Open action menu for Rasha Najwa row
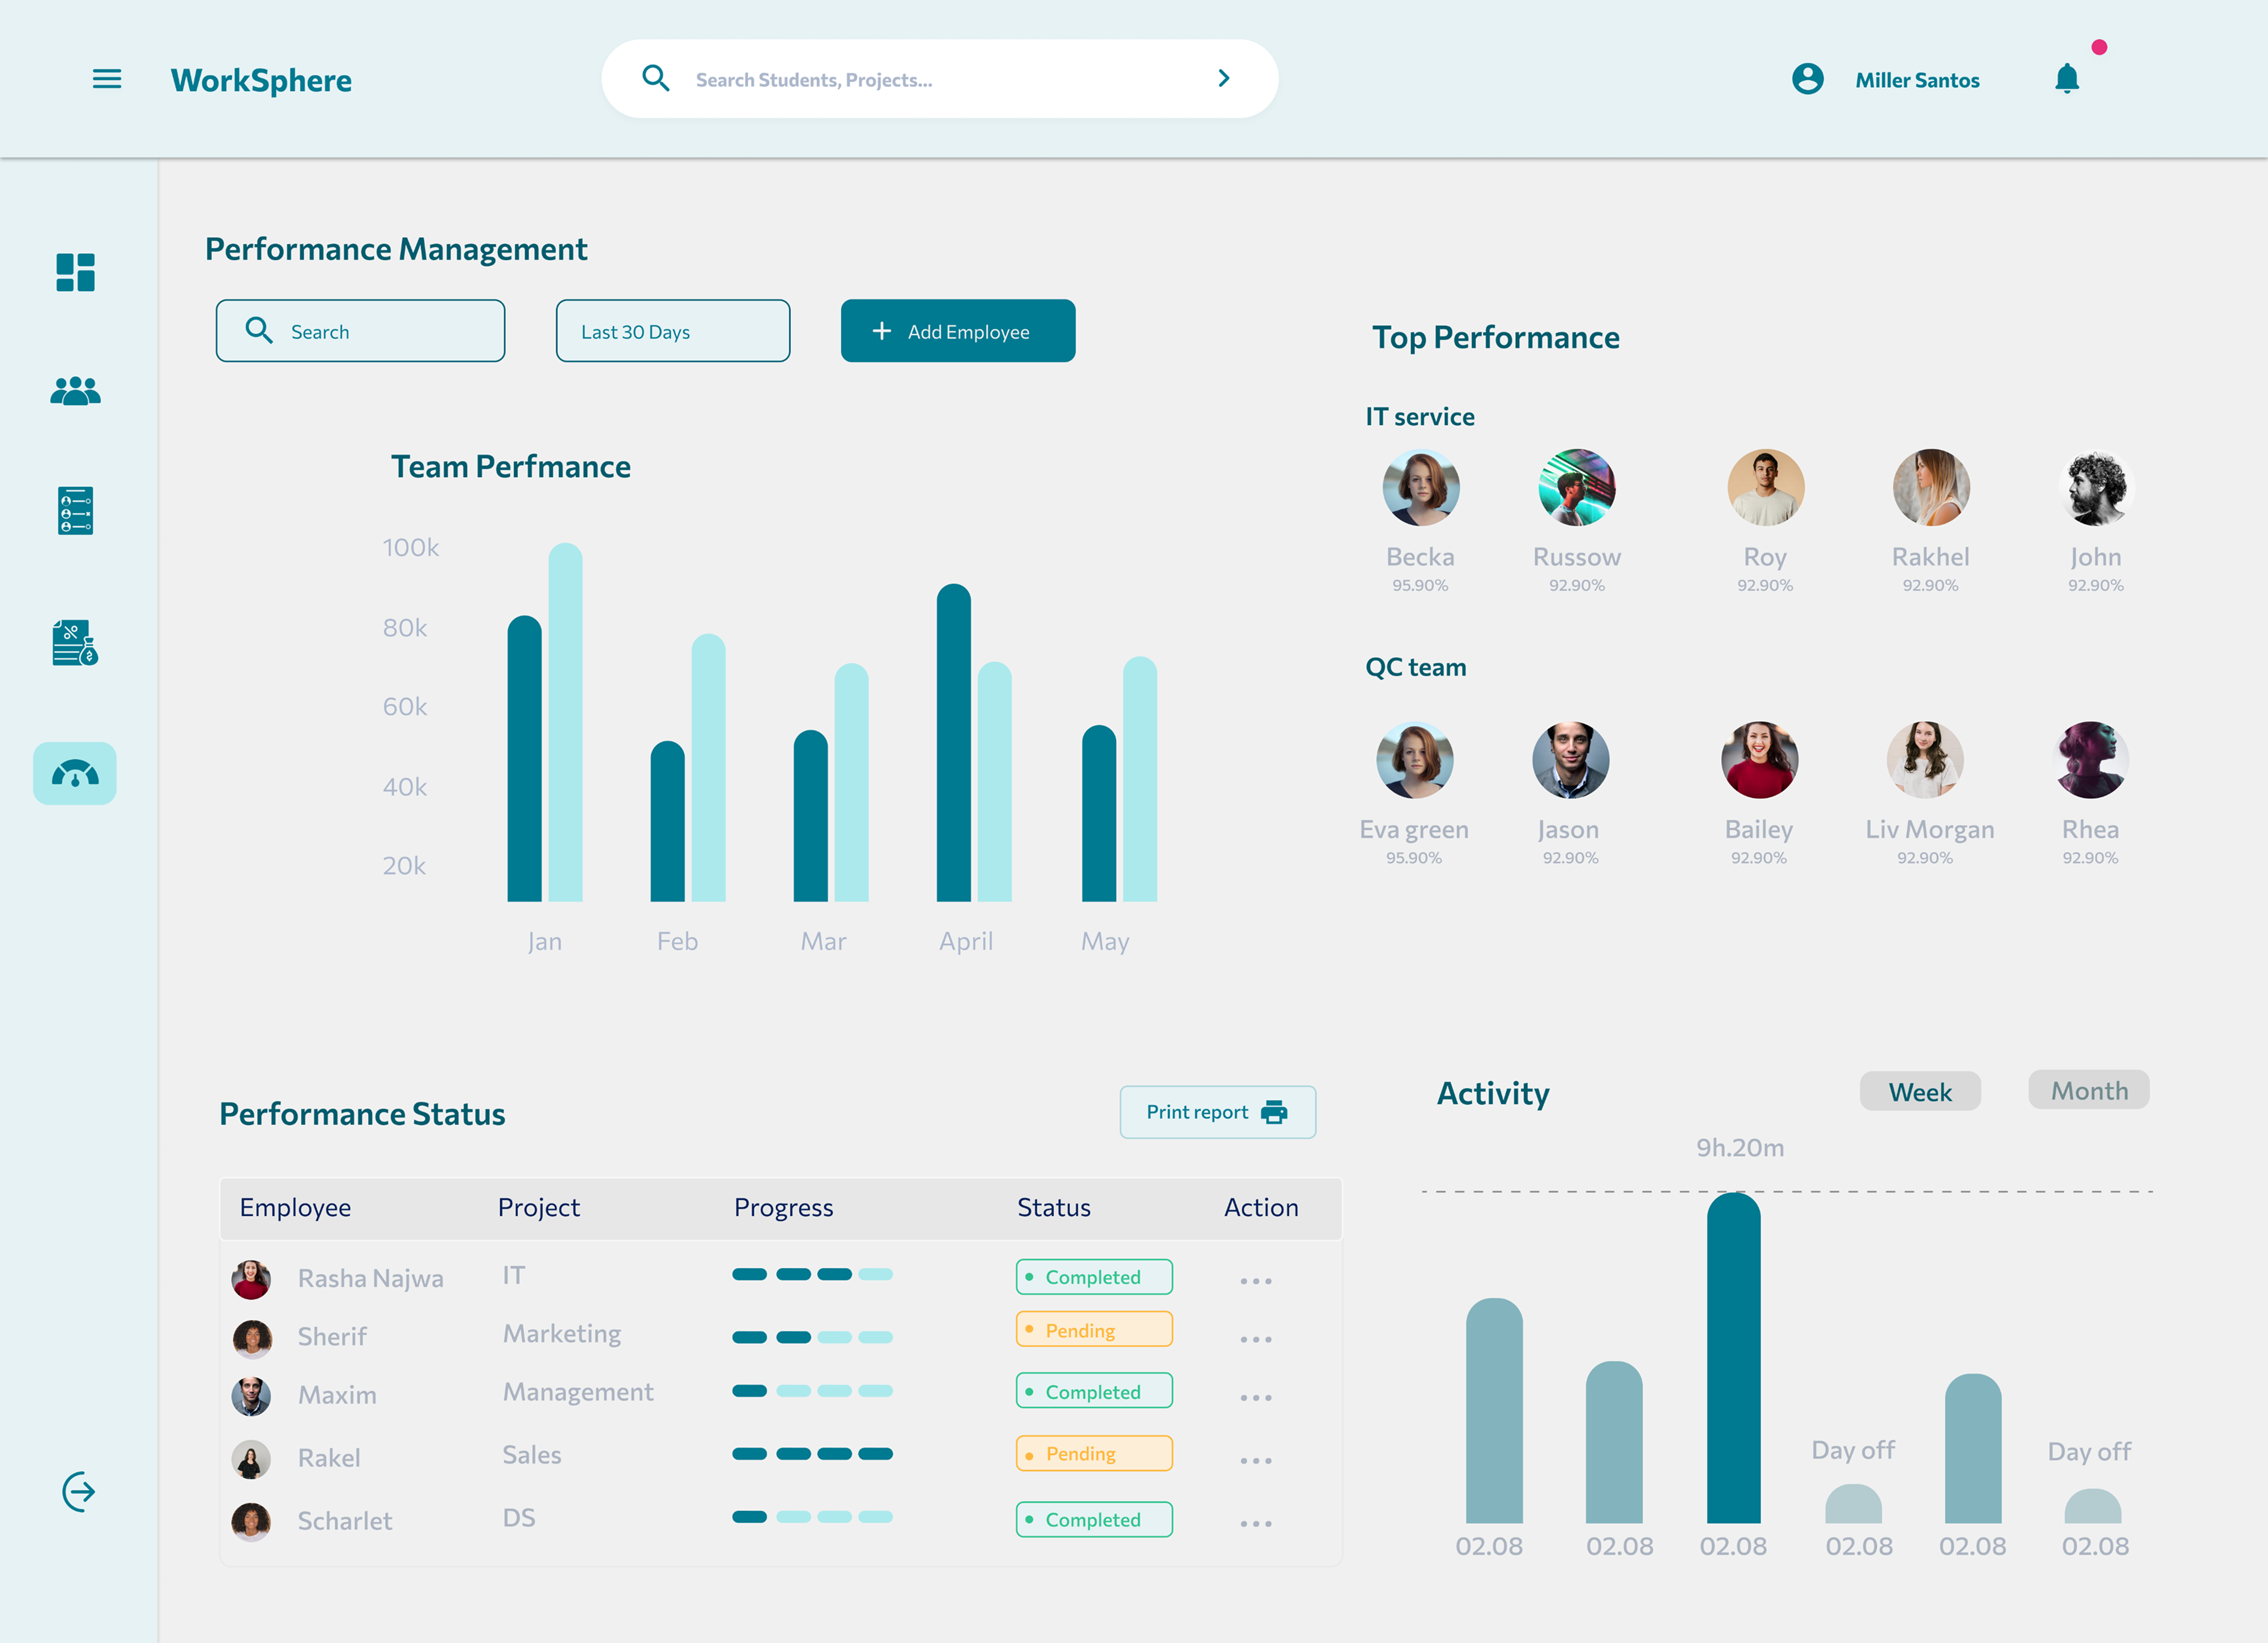 (1255, 1281)
